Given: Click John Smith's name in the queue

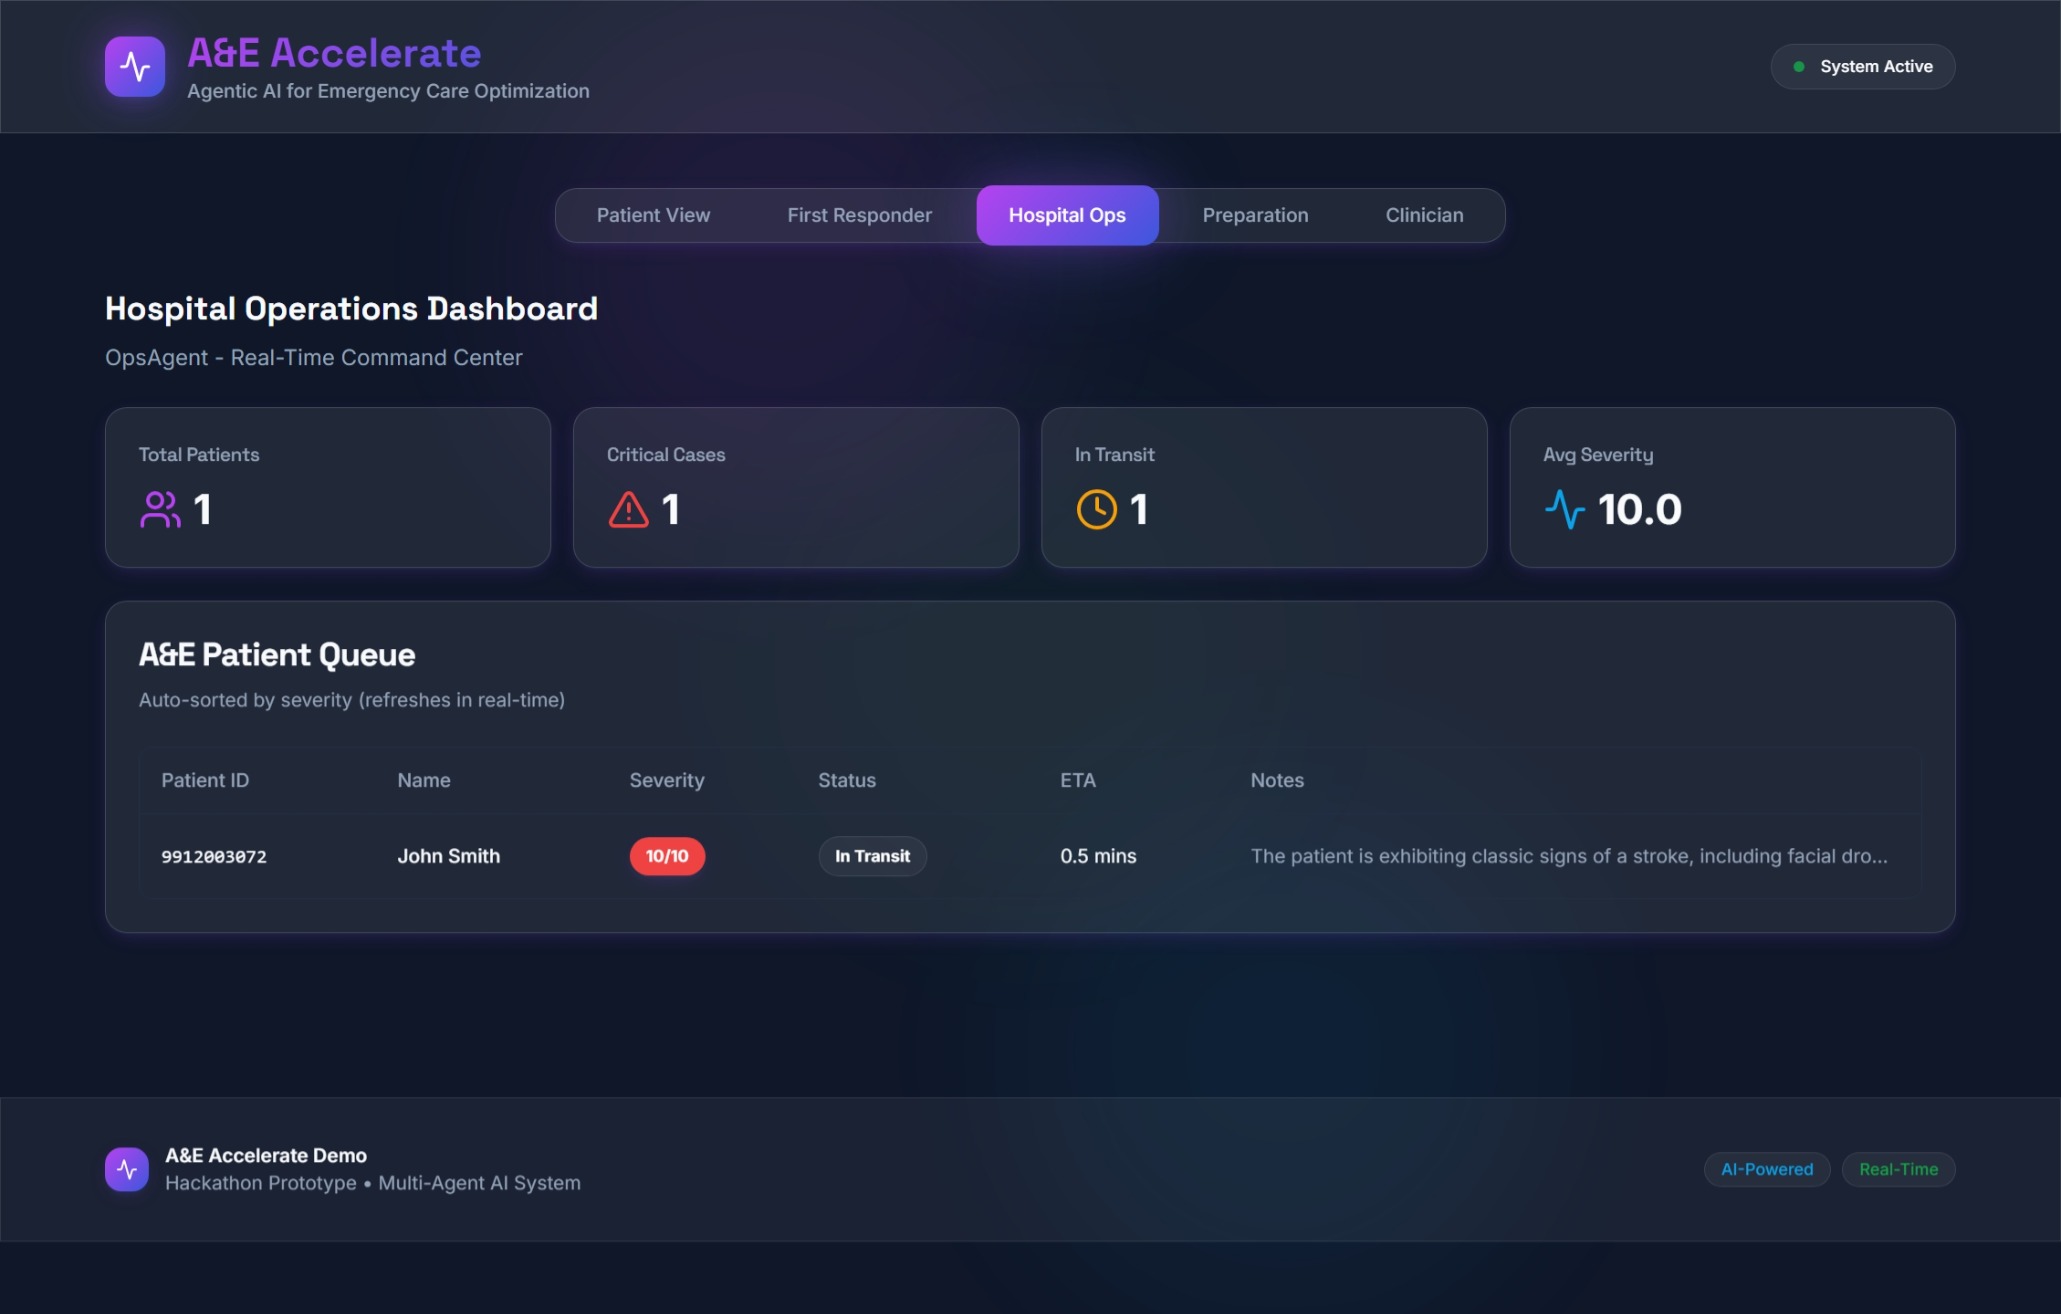Looking at the screenshot, I should tap(448, 856).
